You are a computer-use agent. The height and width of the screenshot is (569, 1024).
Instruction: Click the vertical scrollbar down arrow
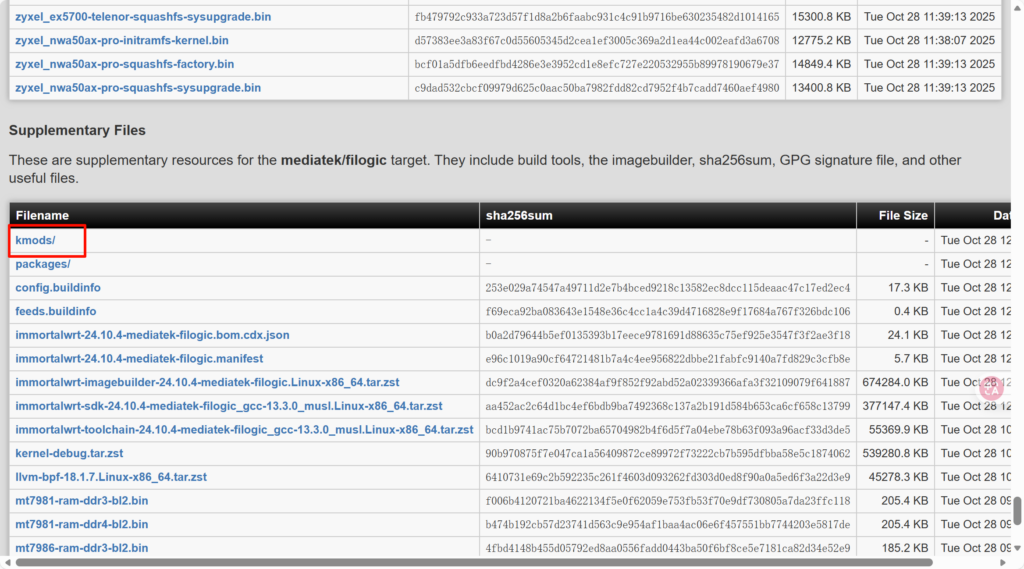tap(1016, 547)
